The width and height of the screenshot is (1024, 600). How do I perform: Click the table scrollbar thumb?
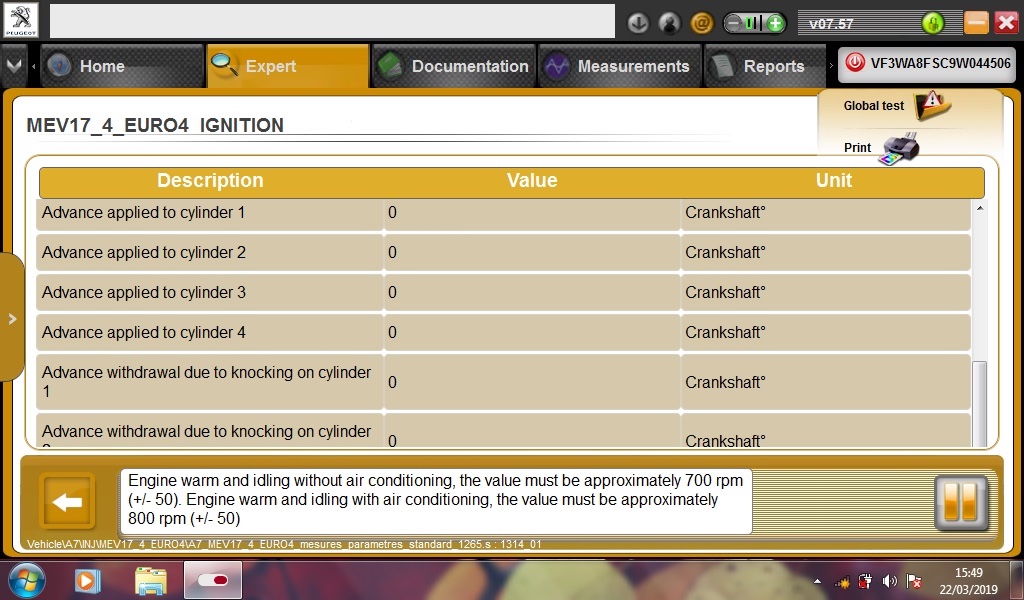(x=980, y=403)
